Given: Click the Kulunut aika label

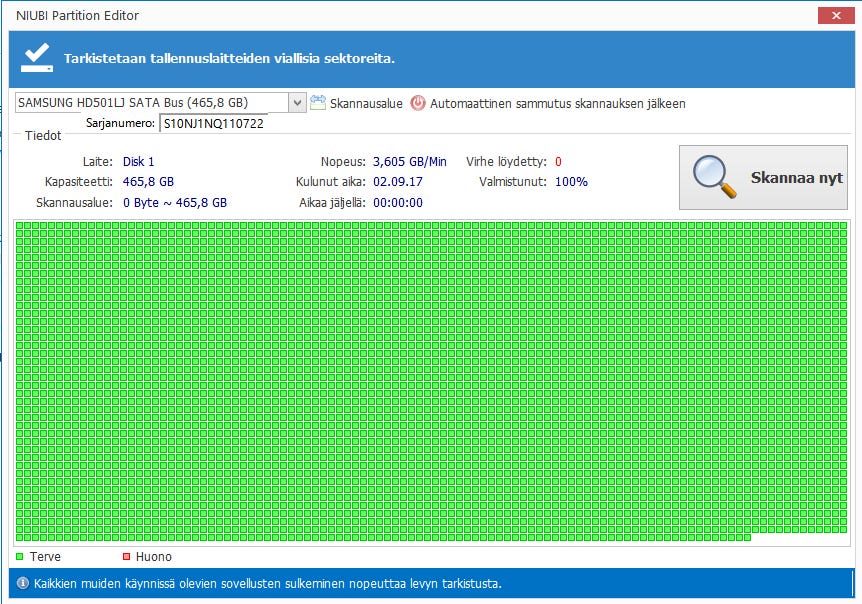Looking at the screenshot, I should click(330, 181).
